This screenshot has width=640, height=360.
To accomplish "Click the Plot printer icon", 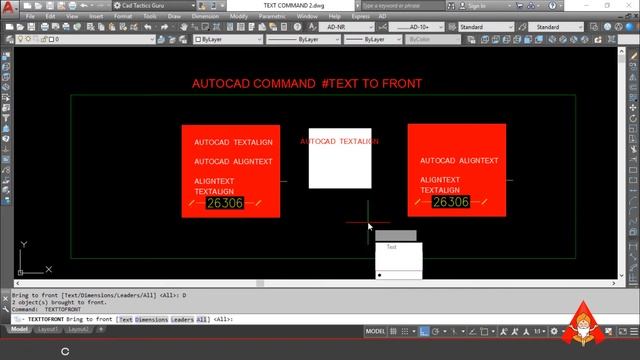I will tap(44, 27).
